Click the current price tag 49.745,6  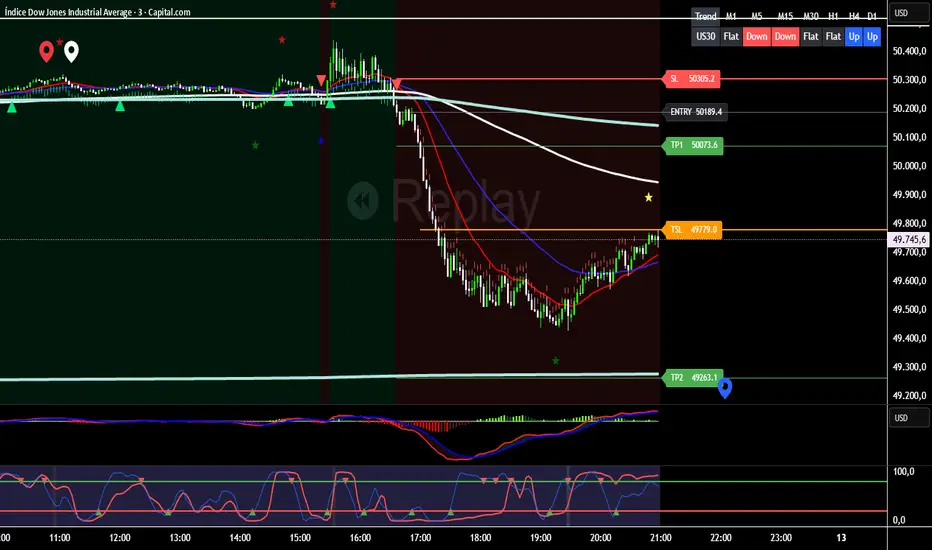click(x=909, y=239)
